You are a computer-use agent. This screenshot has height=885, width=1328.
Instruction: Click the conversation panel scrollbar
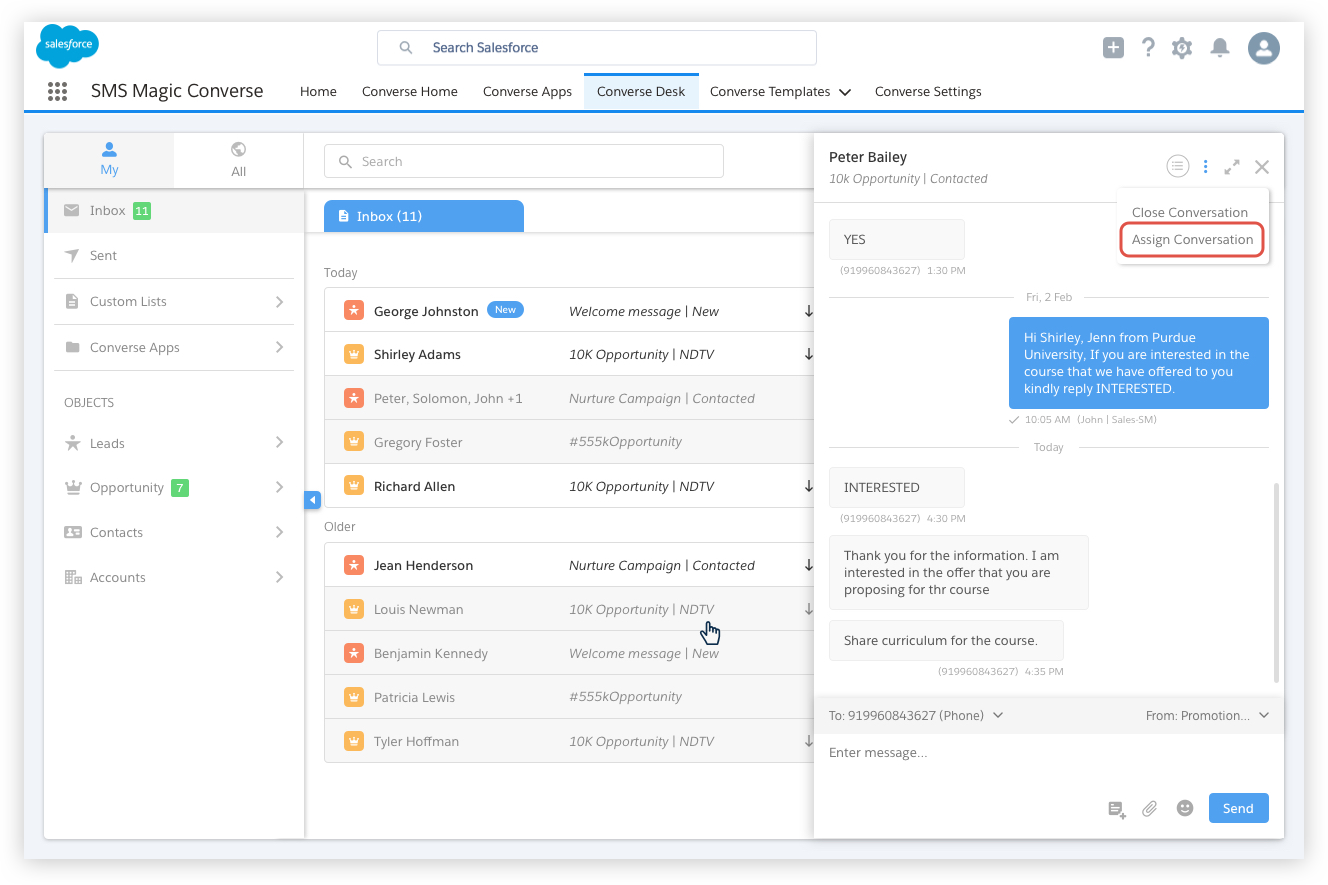(1275, 582)
